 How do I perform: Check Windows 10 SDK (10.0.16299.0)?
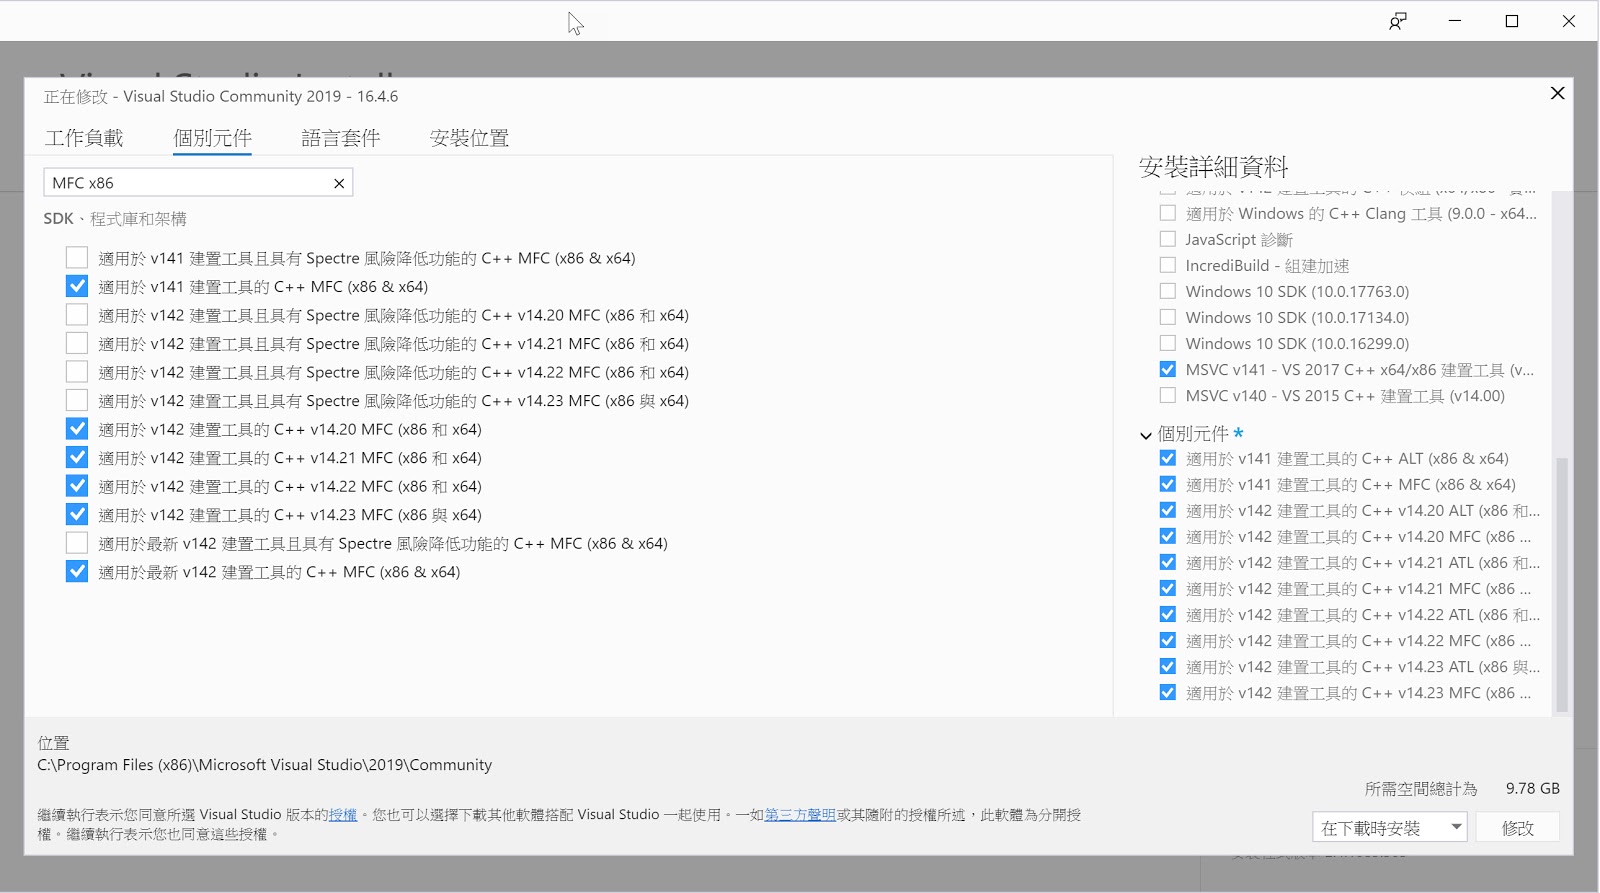(x=1167, y=343)
